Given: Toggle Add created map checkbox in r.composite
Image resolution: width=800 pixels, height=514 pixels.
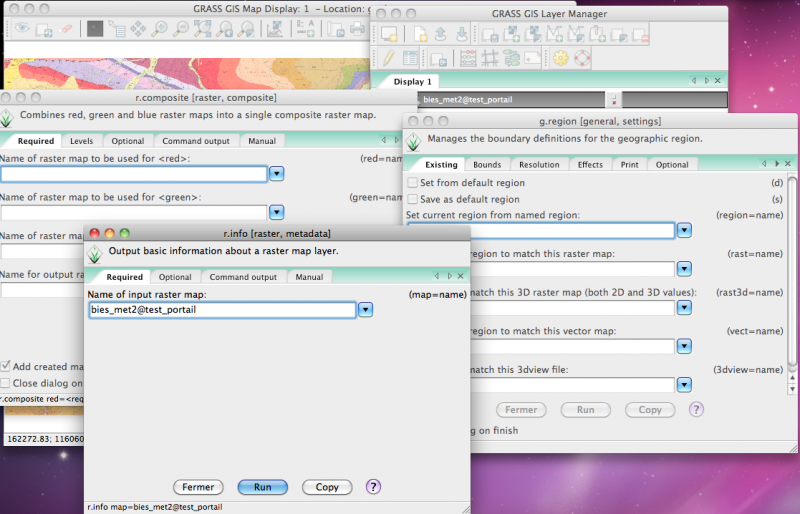Looking at the screenshot, I should (x=6, y=366).
